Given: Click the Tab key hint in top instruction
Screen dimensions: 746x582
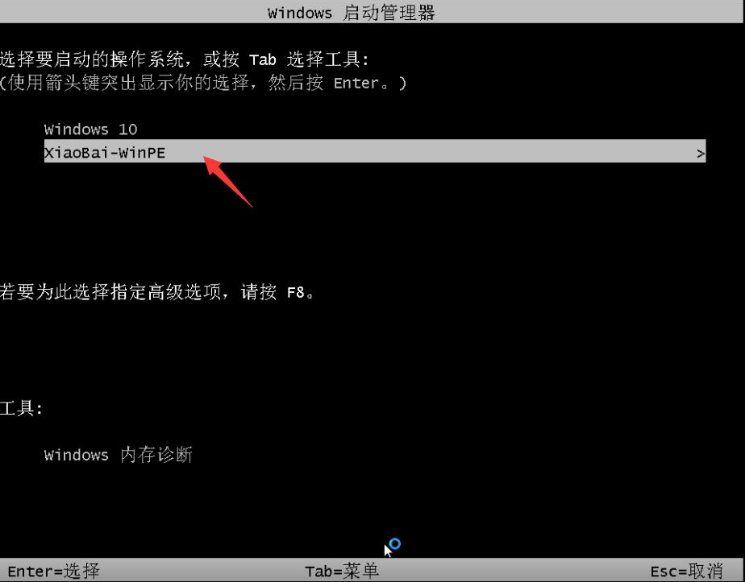Looking at the screenshot, I should [x=262, y=60].
